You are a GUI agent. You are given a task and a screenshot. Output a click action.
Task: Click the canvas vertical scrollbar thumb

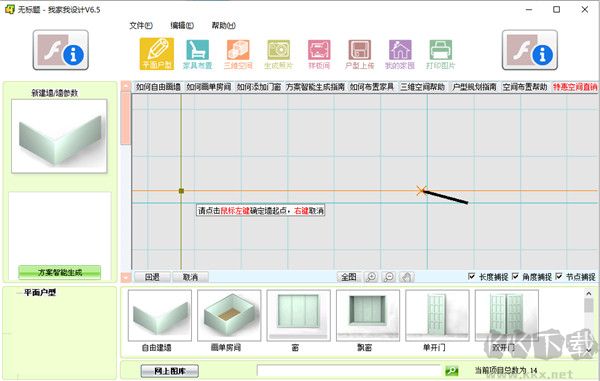point(126,118)
